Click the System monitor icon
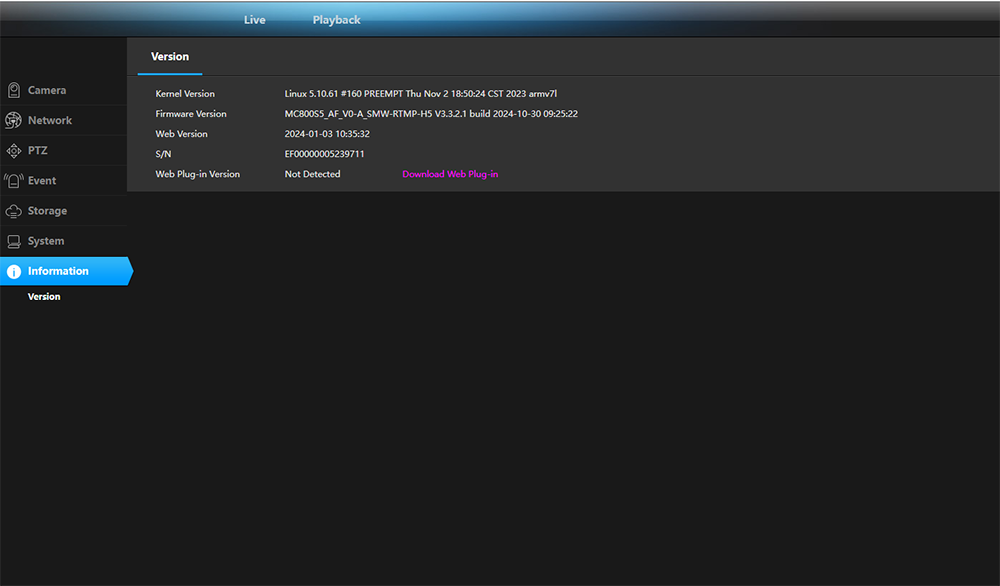 [x=13, y=241]
